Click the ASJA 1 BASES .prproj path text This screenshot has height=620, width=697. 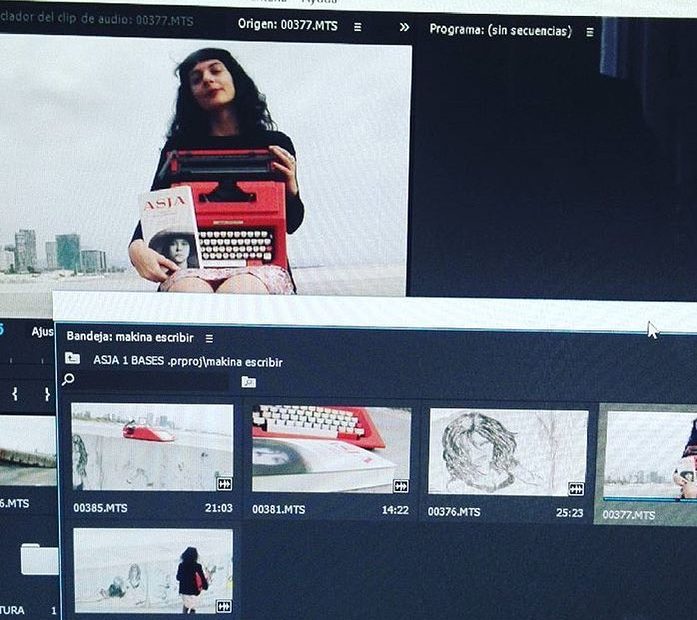click(188, 361)
